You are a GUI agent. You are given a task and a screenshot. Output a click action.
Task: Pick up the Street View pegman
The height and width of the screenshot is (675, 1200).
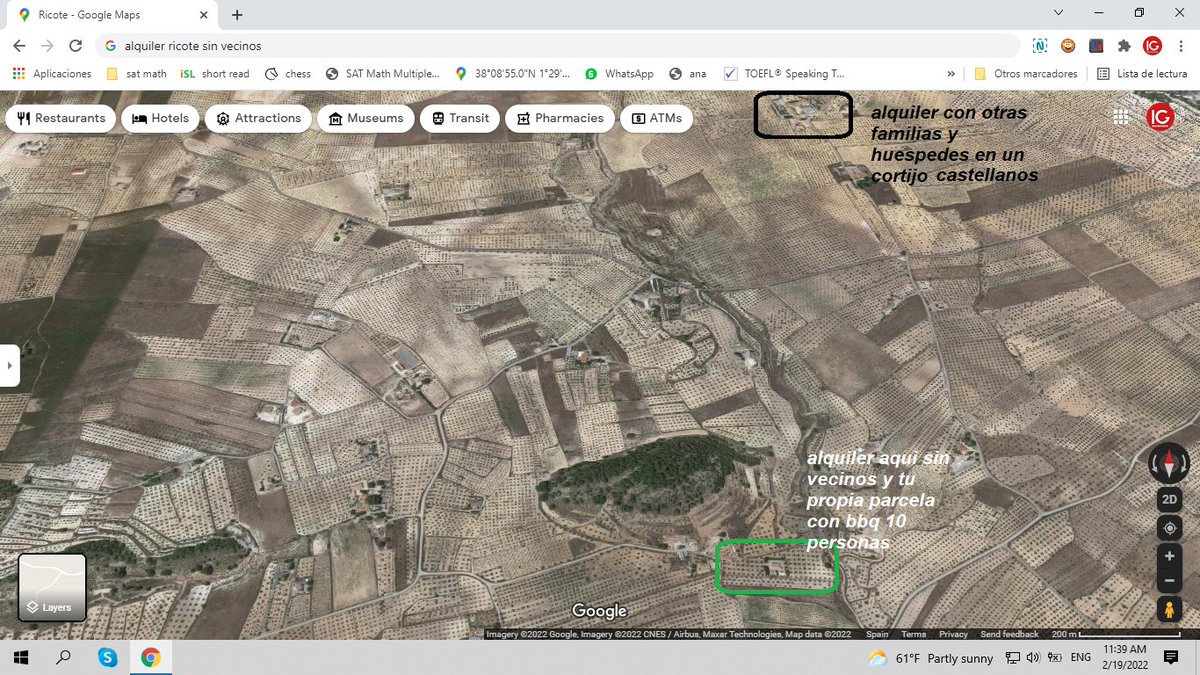click(x=1169, y=609)
